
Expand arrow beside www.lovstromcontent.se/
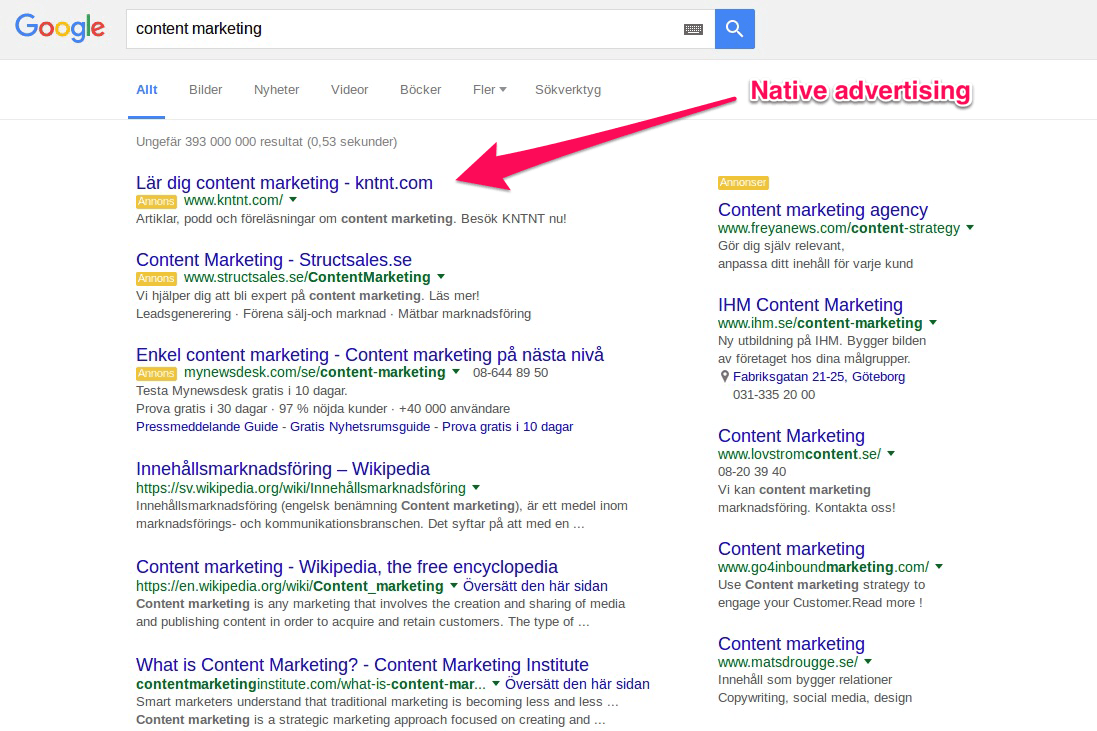pos(891,454)
